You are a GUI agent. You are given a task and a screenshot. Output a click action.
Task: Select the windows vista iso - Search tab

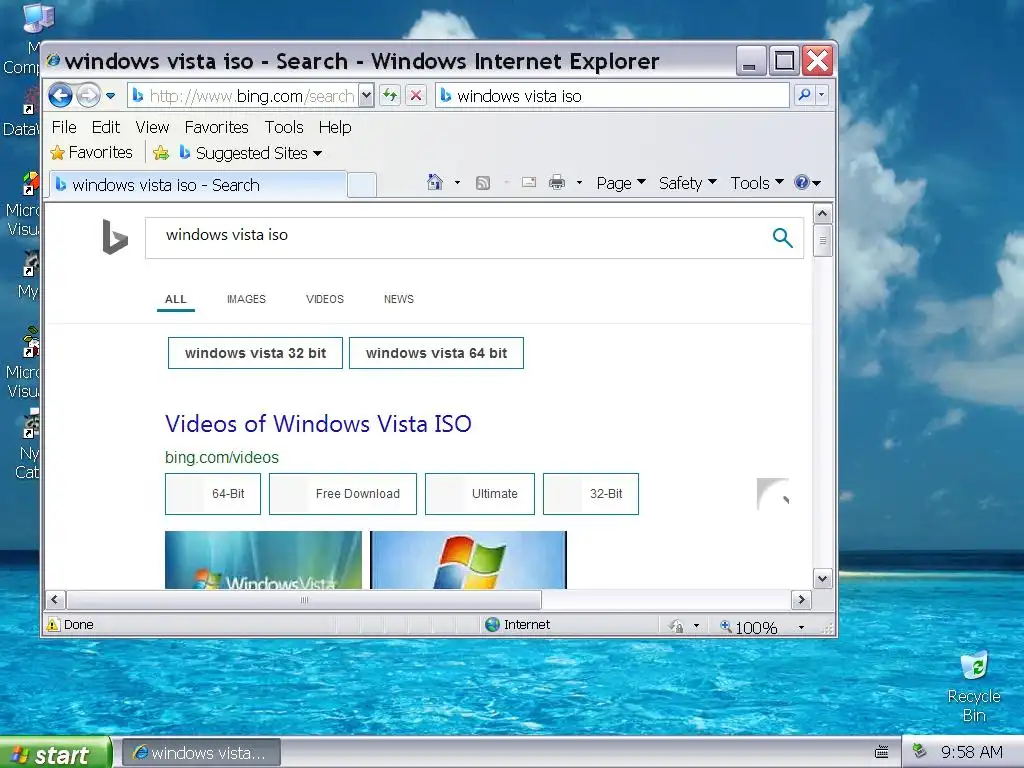(x=198, y=185)
